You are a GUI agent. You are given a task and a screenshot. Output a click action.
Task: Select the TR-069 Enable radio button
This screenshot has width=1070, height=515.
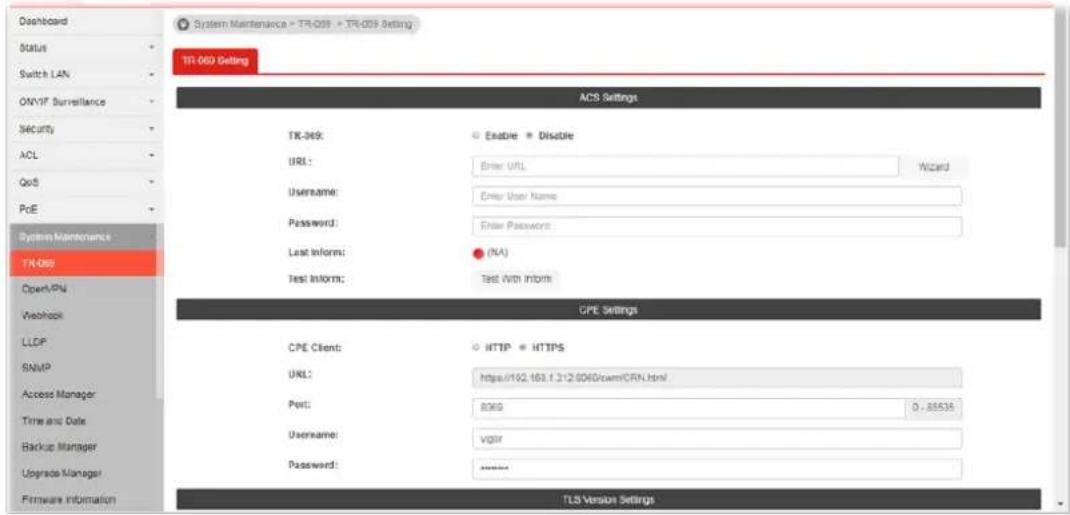(476, 136)
